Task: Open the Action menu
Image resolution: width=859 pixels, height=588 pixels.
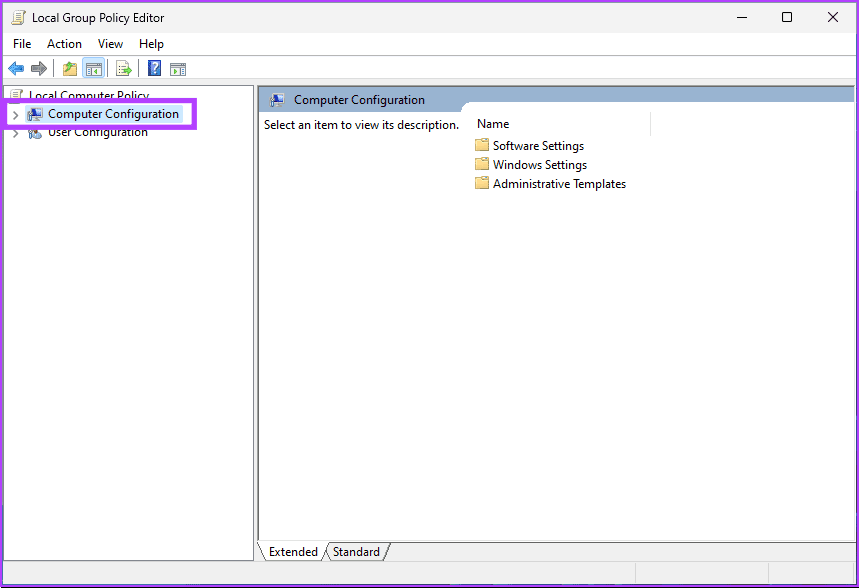Action: point(64,43)
